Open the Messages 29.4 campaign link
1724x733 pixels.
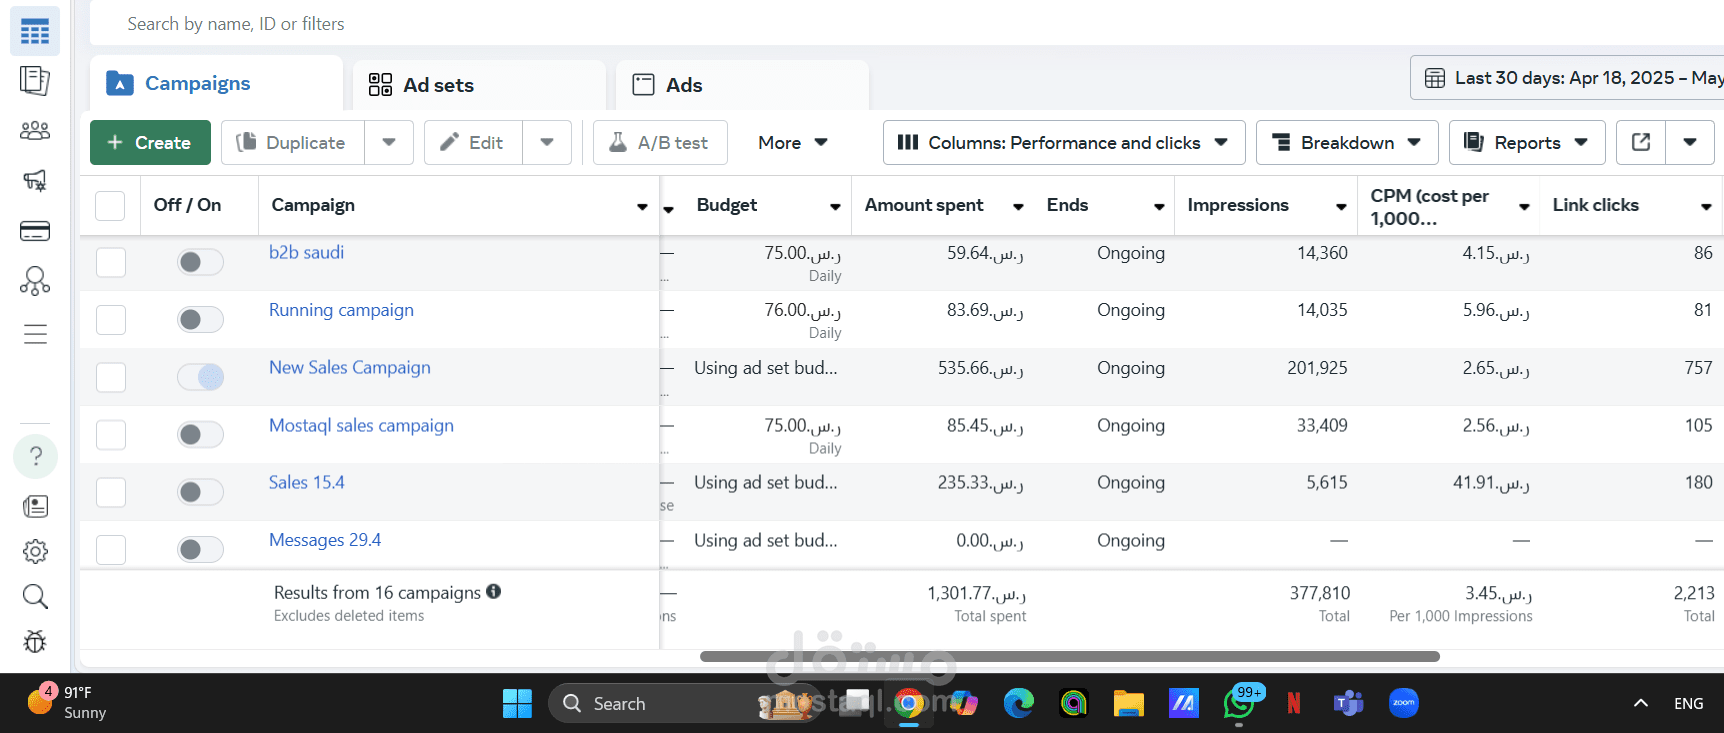[x=325, y=540]
